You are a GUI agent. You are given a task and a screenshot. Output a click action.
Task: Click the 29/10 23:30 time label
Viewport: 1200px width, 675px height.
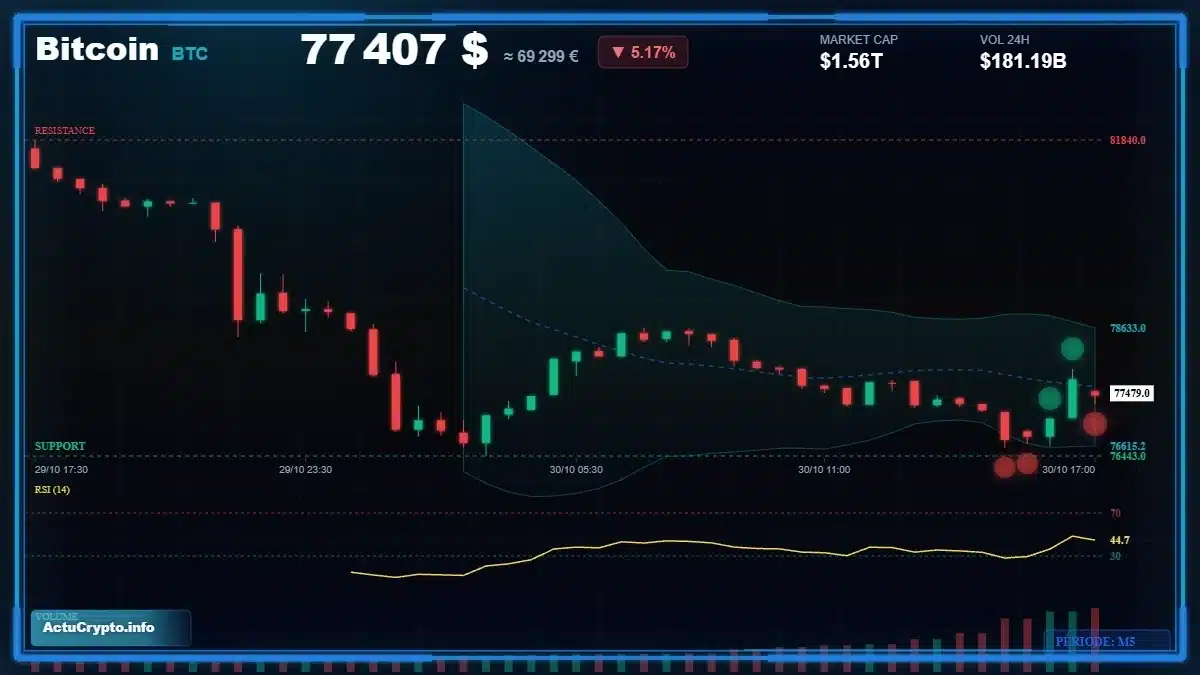305,469
